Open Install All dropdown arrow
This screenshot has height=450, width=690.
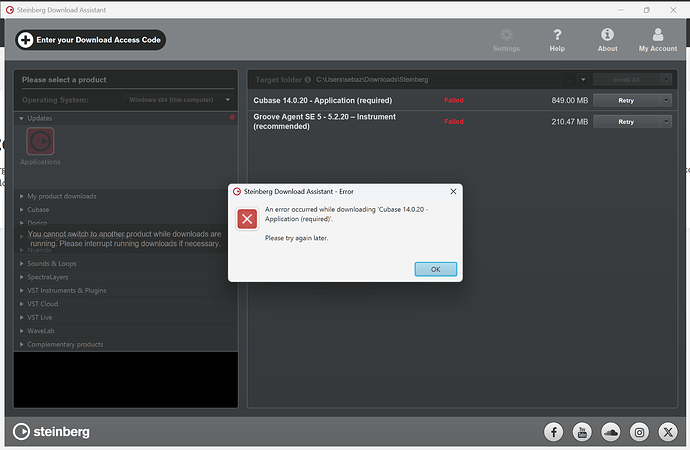coord(666,80)
